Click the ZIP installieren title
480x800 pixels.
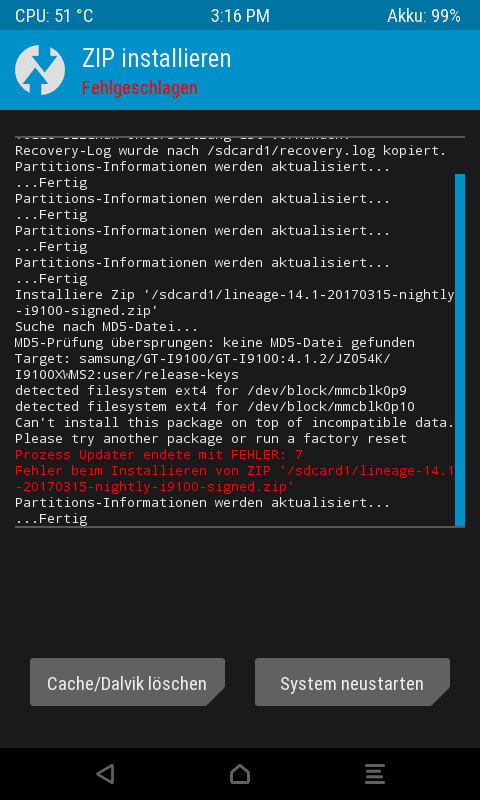(x=157, y=58)
